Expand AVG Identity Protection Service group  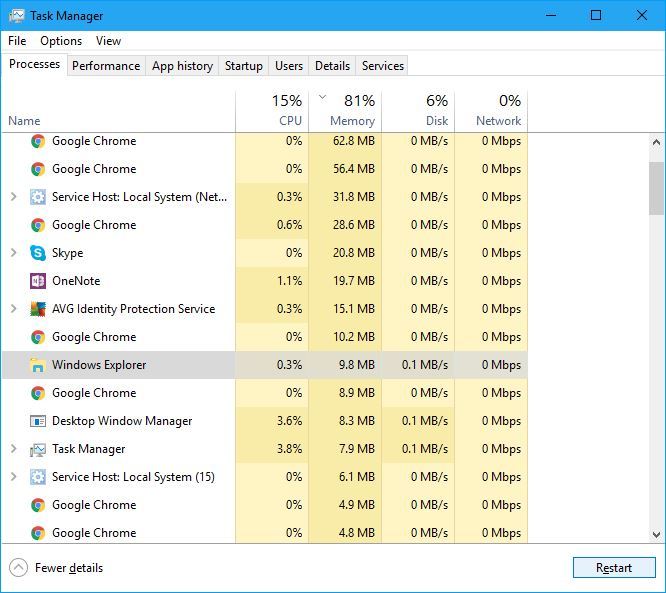point(14,309)
